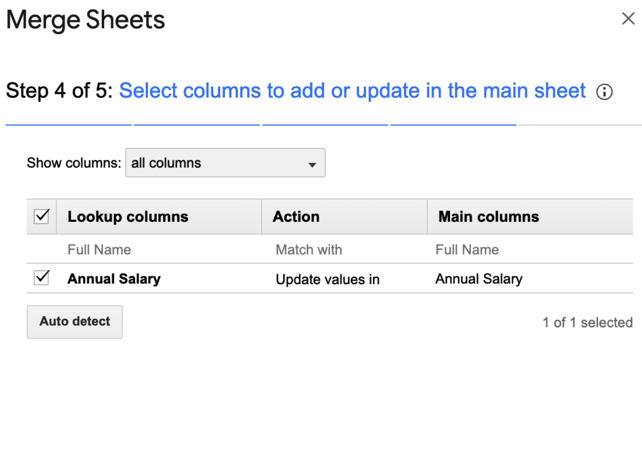Click the Action column header
The width and height of the screenshot is (642, 475).
point(296,216)
